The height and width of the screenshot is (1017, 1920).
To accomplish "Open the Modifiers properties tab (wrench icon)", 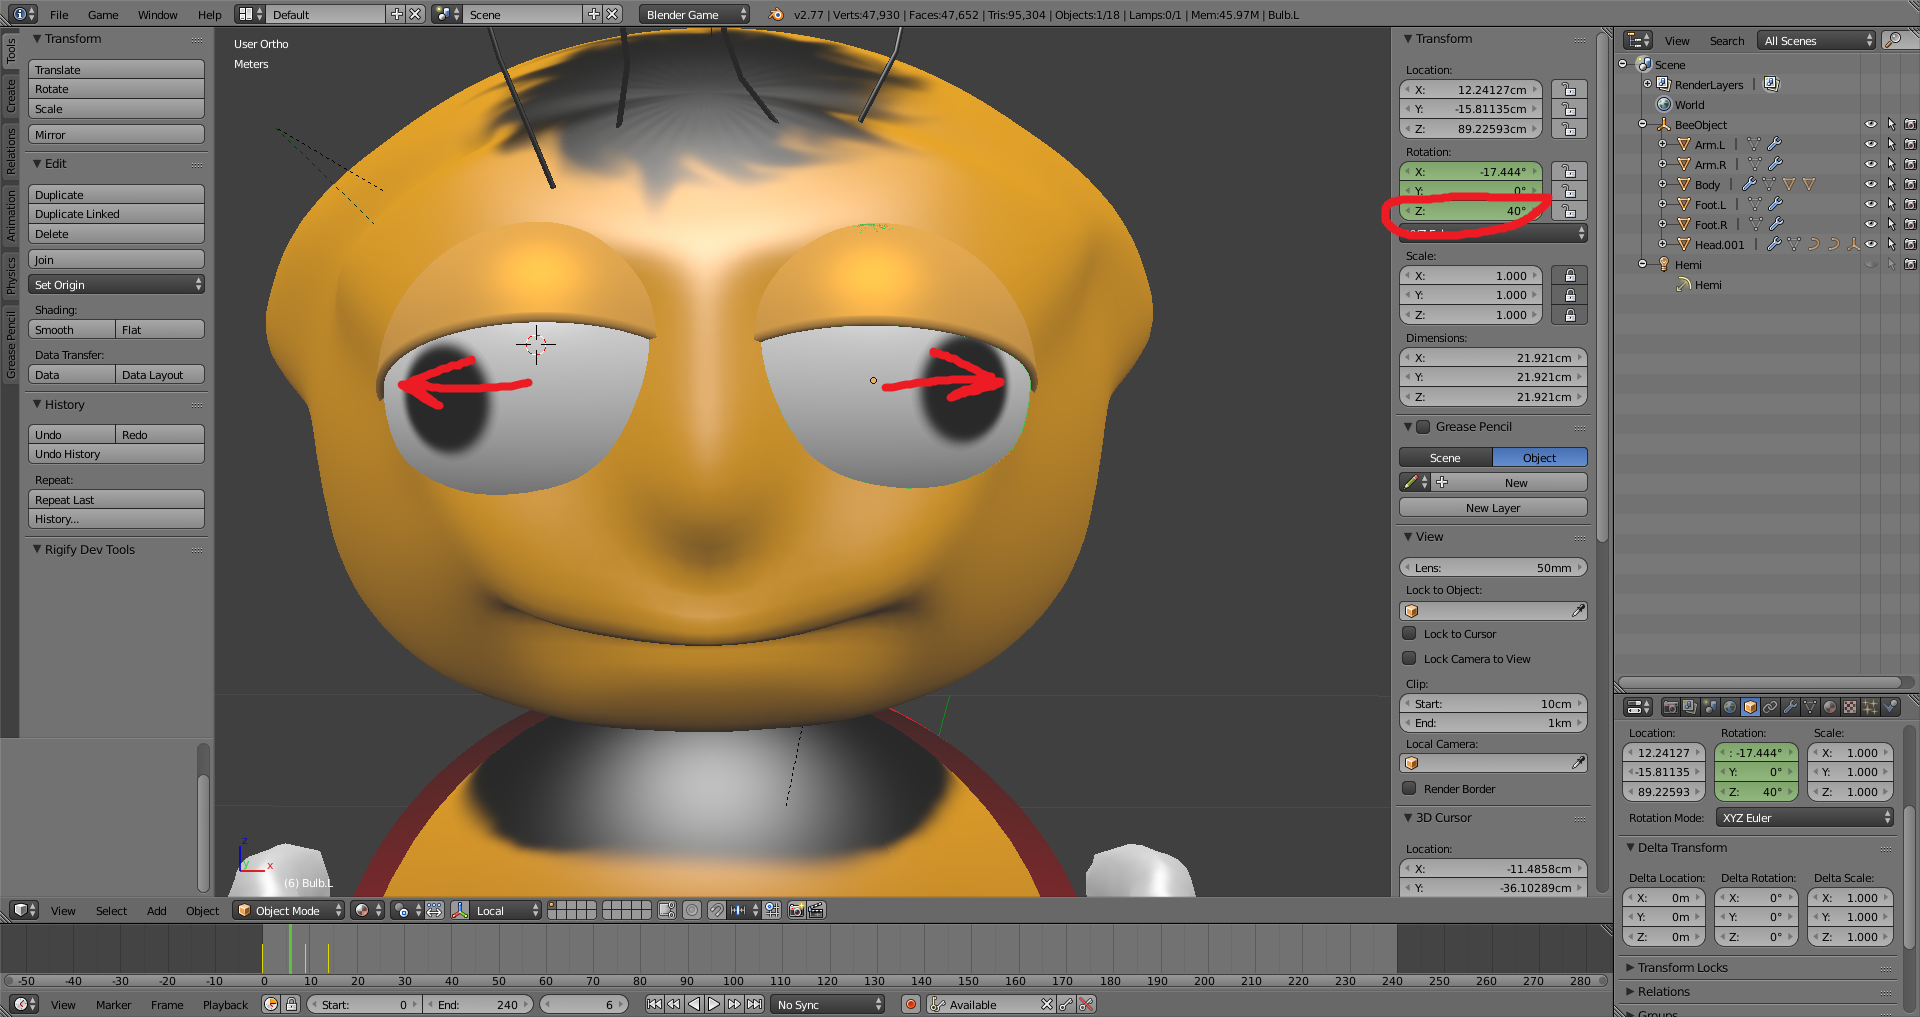I will 1790,707.
